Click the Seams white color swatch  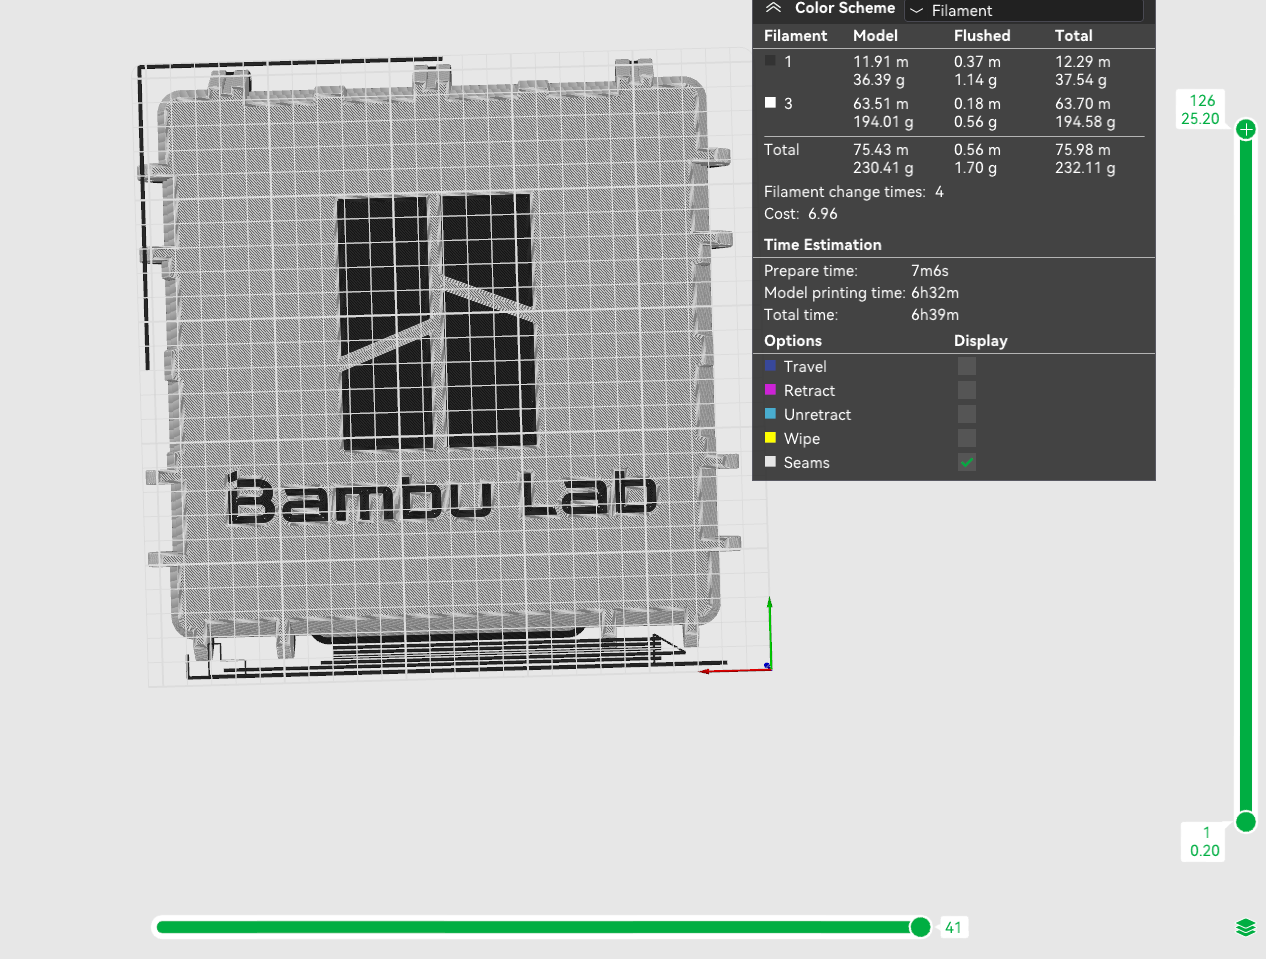point(770,462)
